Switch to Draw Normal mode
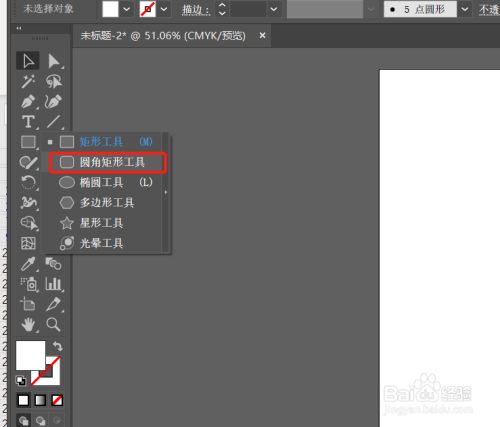500x427 pixels. pos(23,420)
